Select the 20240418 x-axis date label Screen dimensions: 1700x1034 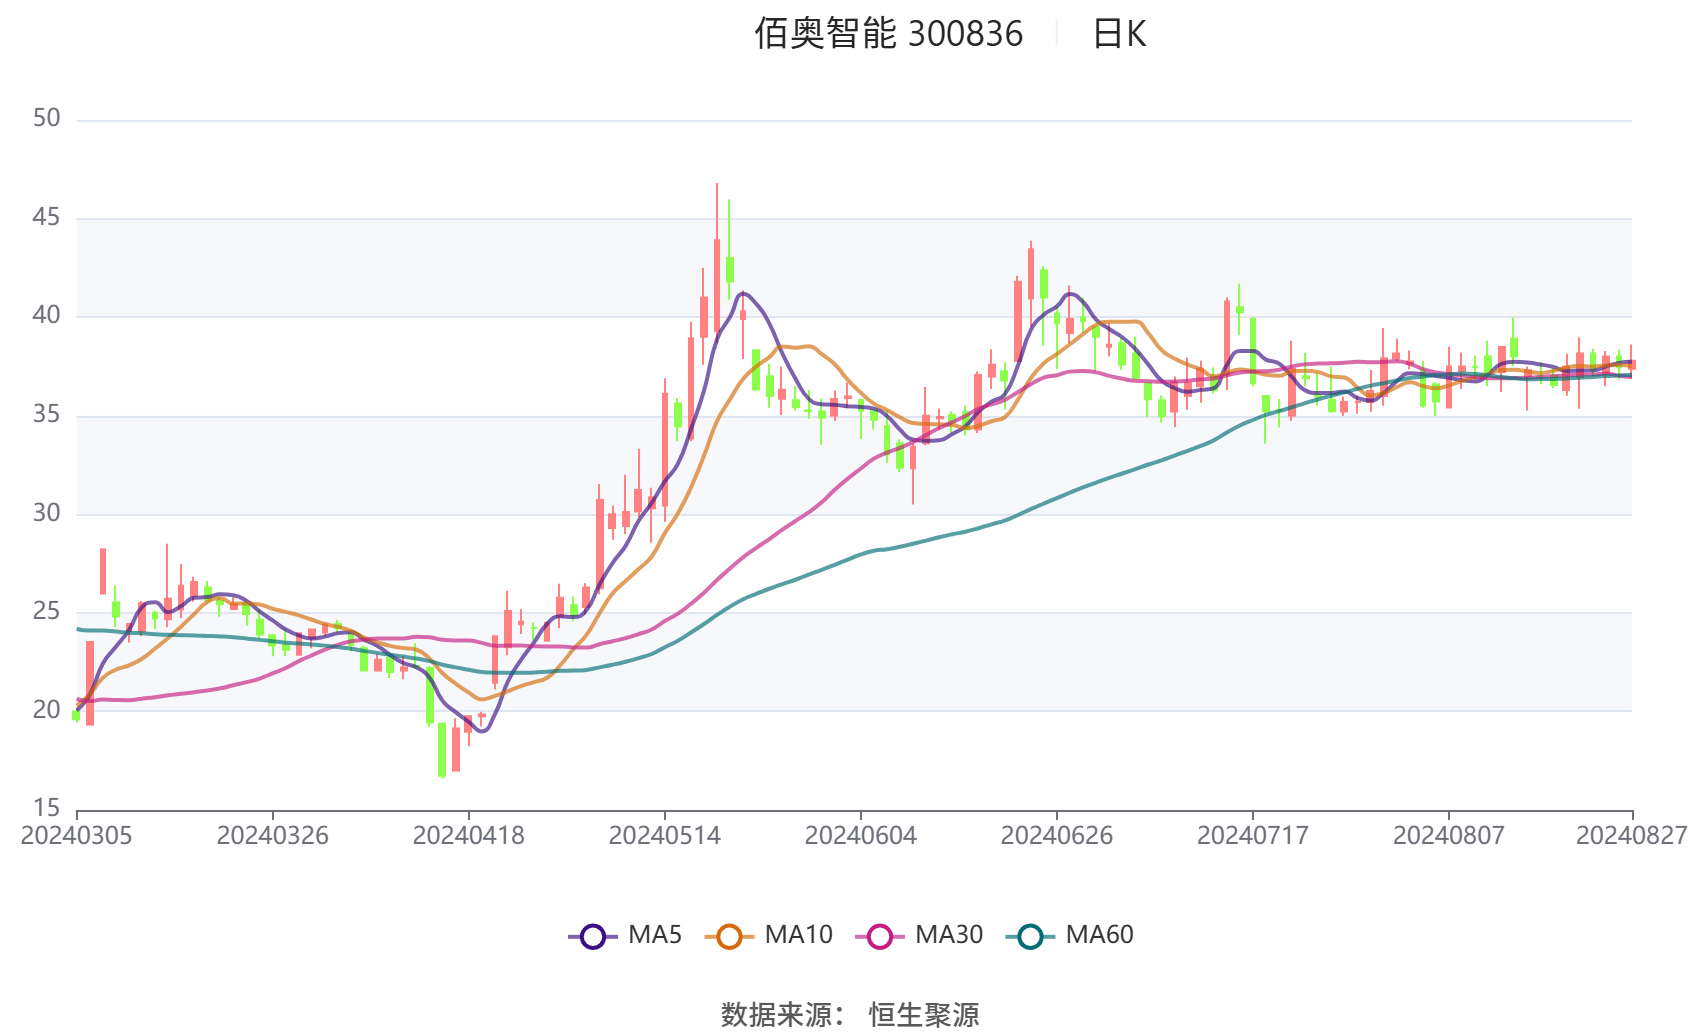[x=468, y=836]
